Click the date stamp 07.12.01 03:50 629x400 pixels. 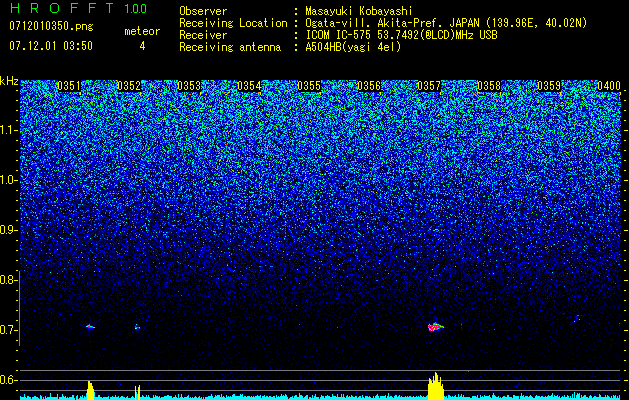(x=51, y=46)
